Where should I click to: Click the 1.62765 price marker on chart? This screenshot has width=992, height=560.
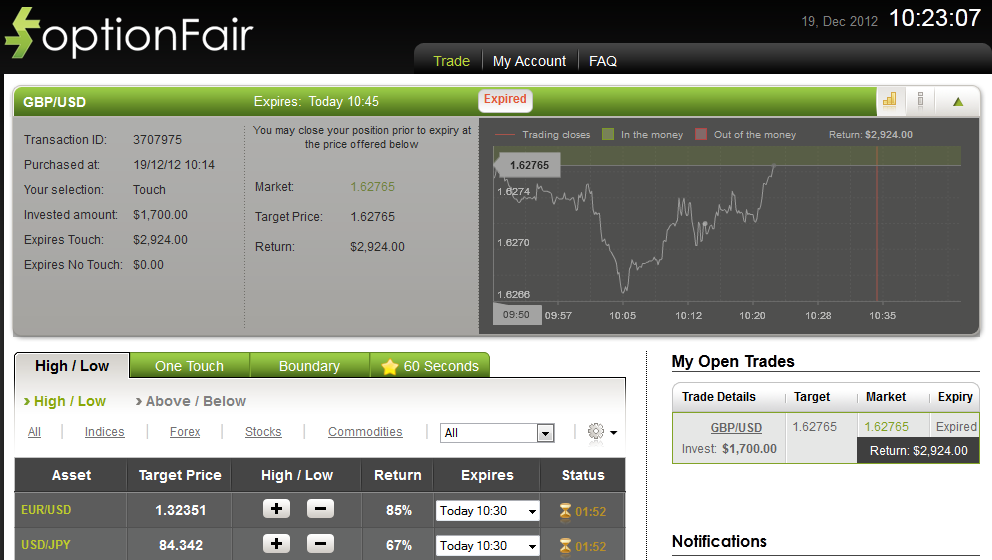527,165
